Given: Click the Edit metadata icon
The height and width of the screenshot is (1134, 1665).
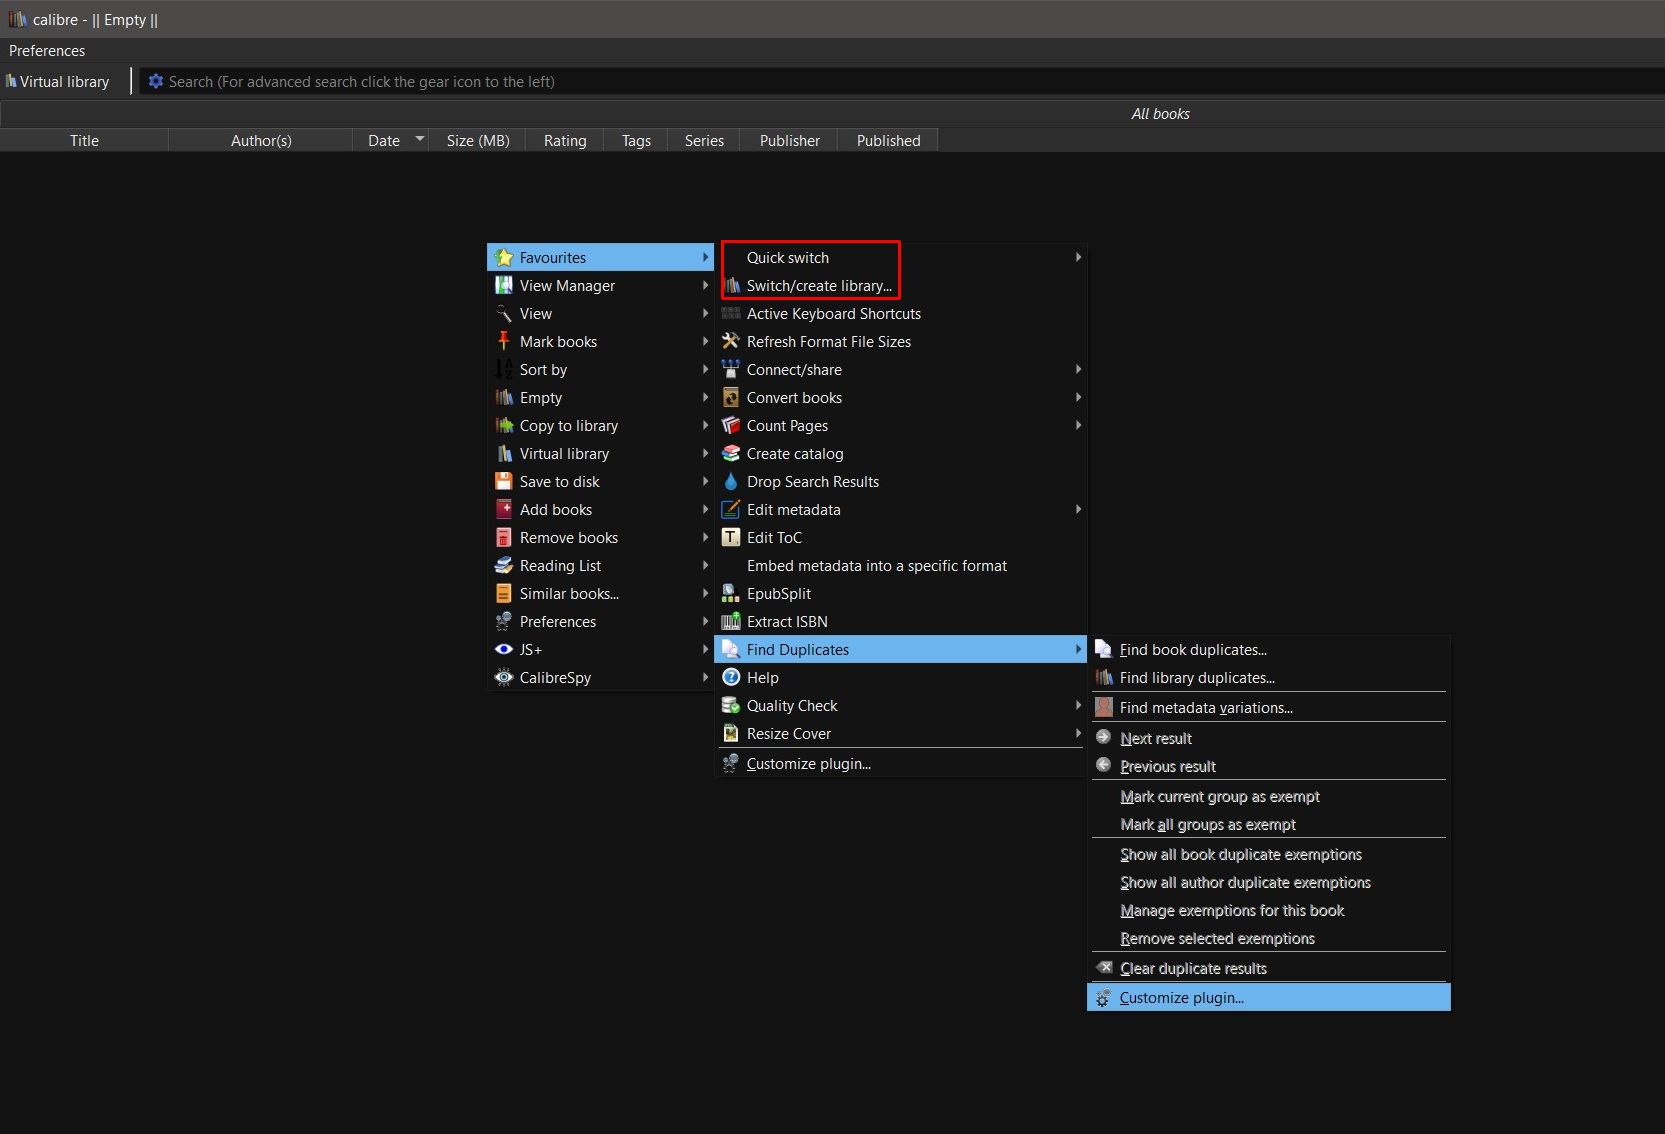Looking at the screenshot, I should pyautogui.click(x=731, y=510).
